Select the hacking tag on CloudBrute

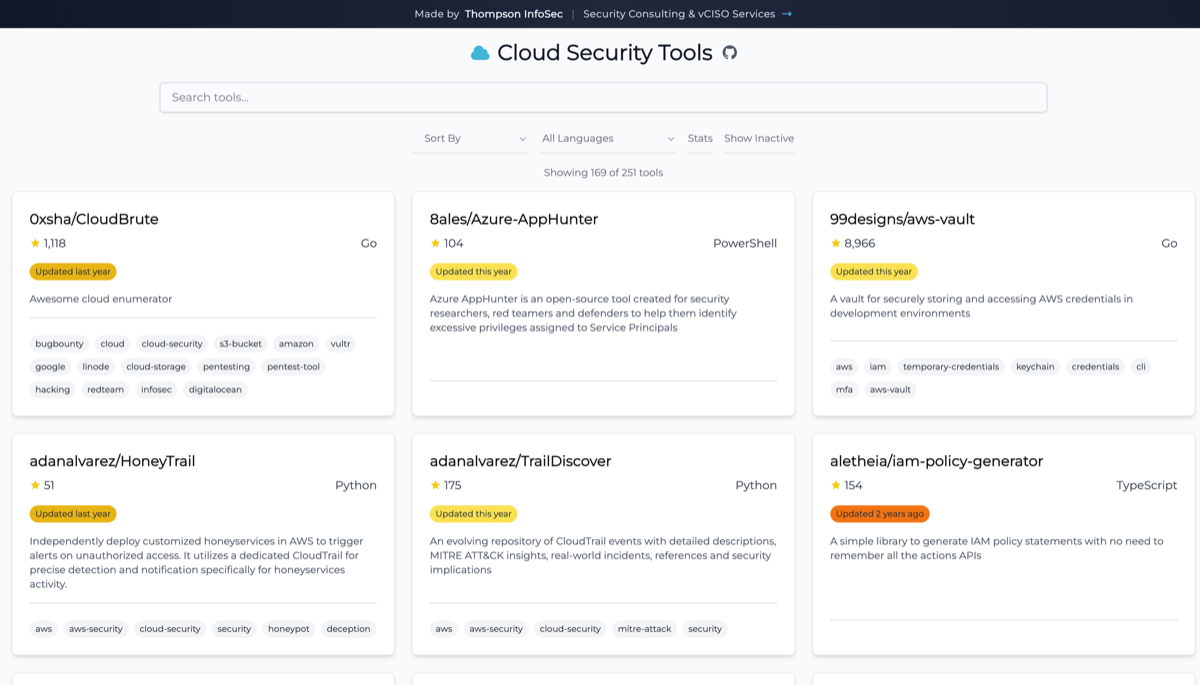point(53,390)
